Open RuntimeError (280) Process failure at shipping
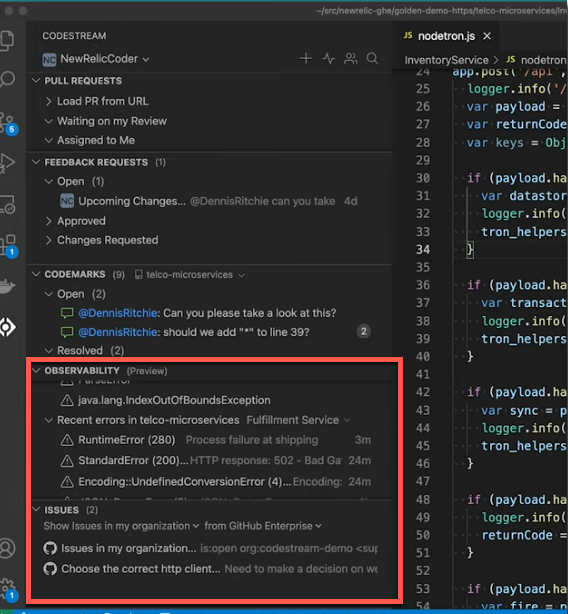This screenshot has height=614, width=568. click(x=215, y=440)
